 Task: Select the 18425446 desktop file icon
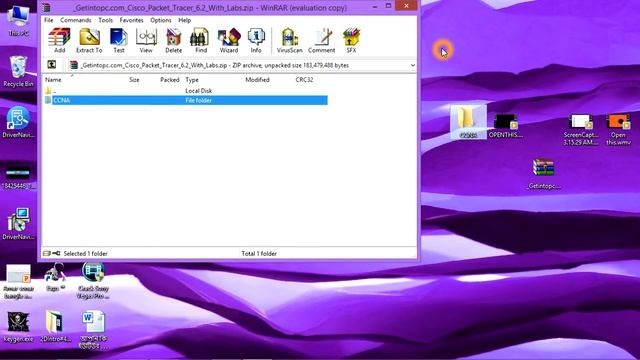18,178
